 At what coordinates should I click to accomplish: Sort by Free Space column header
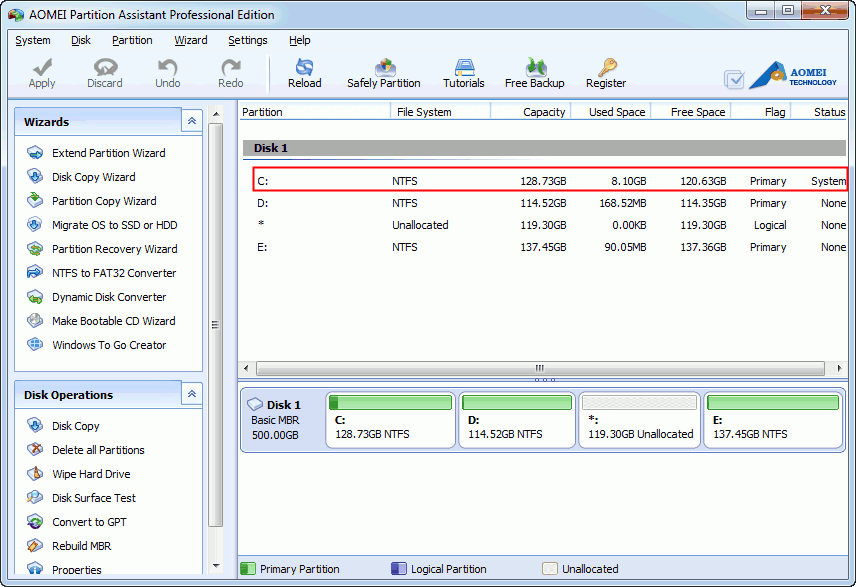point(691,112)
